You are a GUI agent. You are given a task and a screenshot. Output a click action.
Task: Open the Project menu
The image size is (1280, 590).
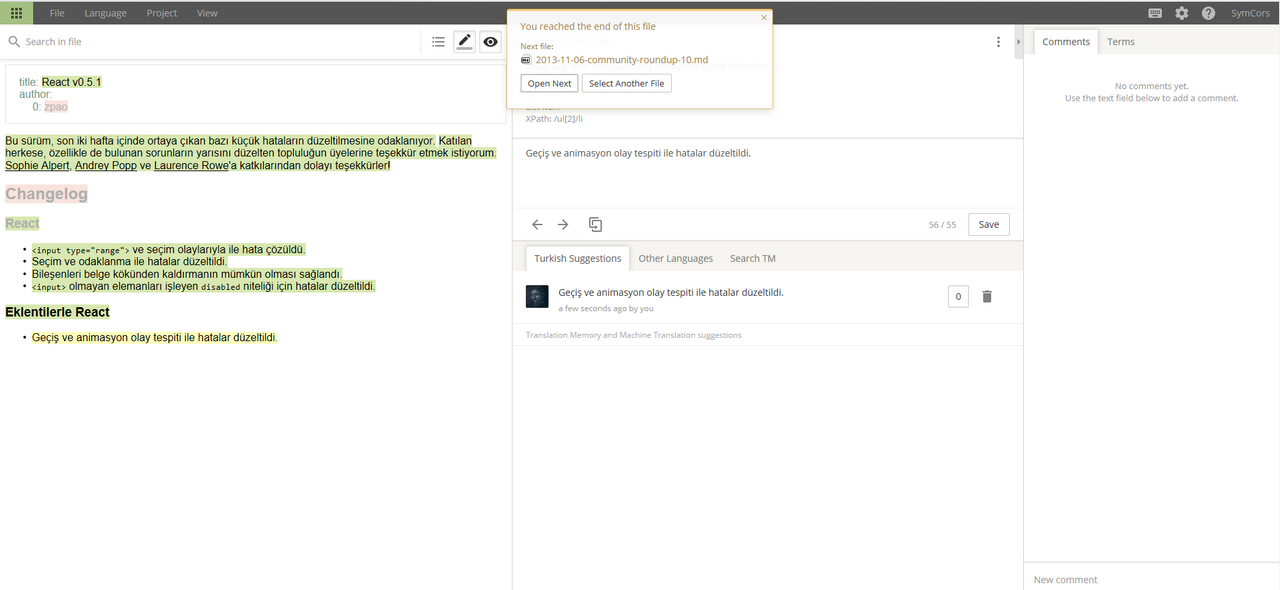(x=161, y=13)
